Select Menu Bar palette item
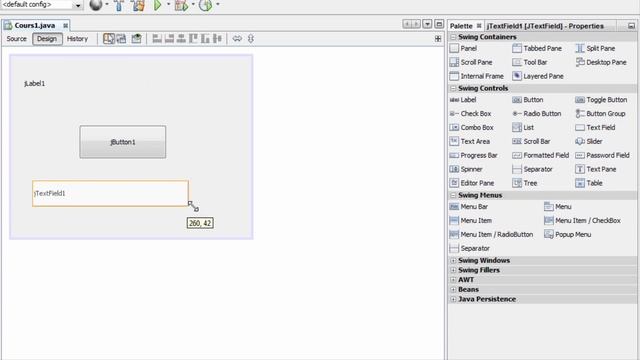This screenshot has height=360, width=640. coord(469,207)
